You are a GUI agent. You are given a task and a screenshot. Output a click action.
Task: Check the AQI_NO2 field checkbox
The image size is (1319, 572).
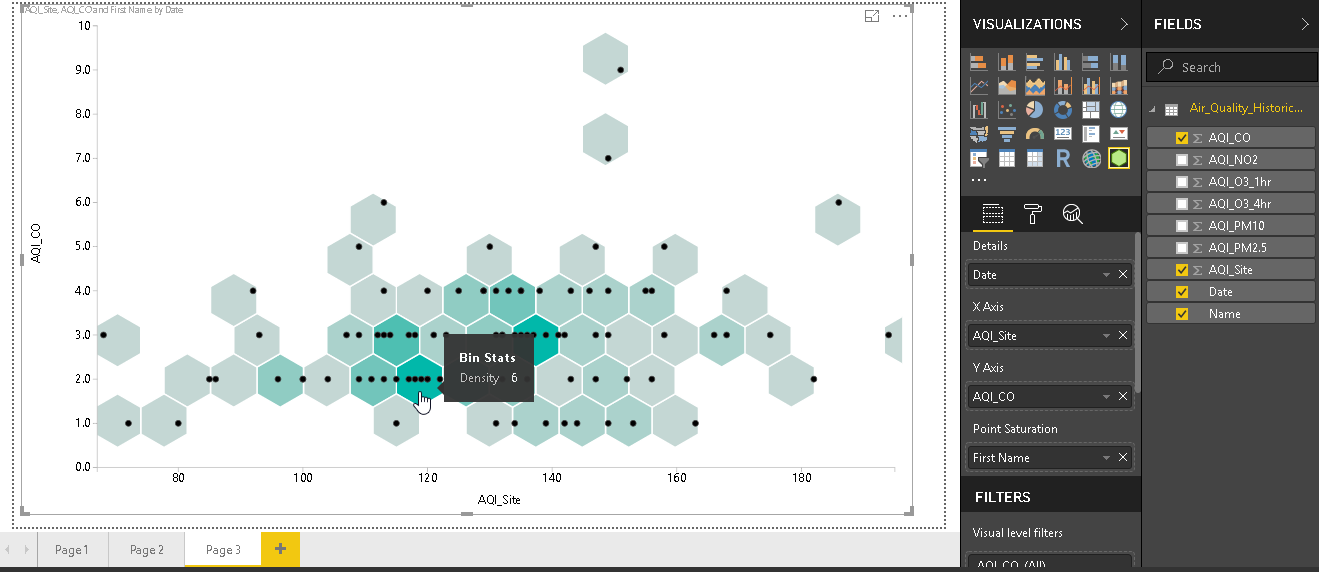(x=1182, y=160)
